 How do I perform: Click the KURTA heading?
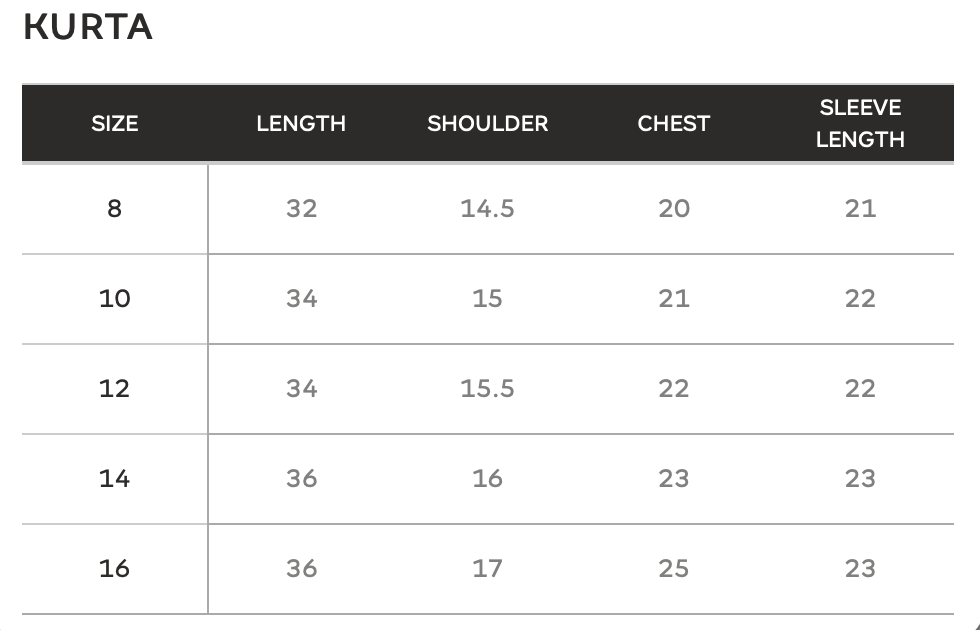pos(88,28)
